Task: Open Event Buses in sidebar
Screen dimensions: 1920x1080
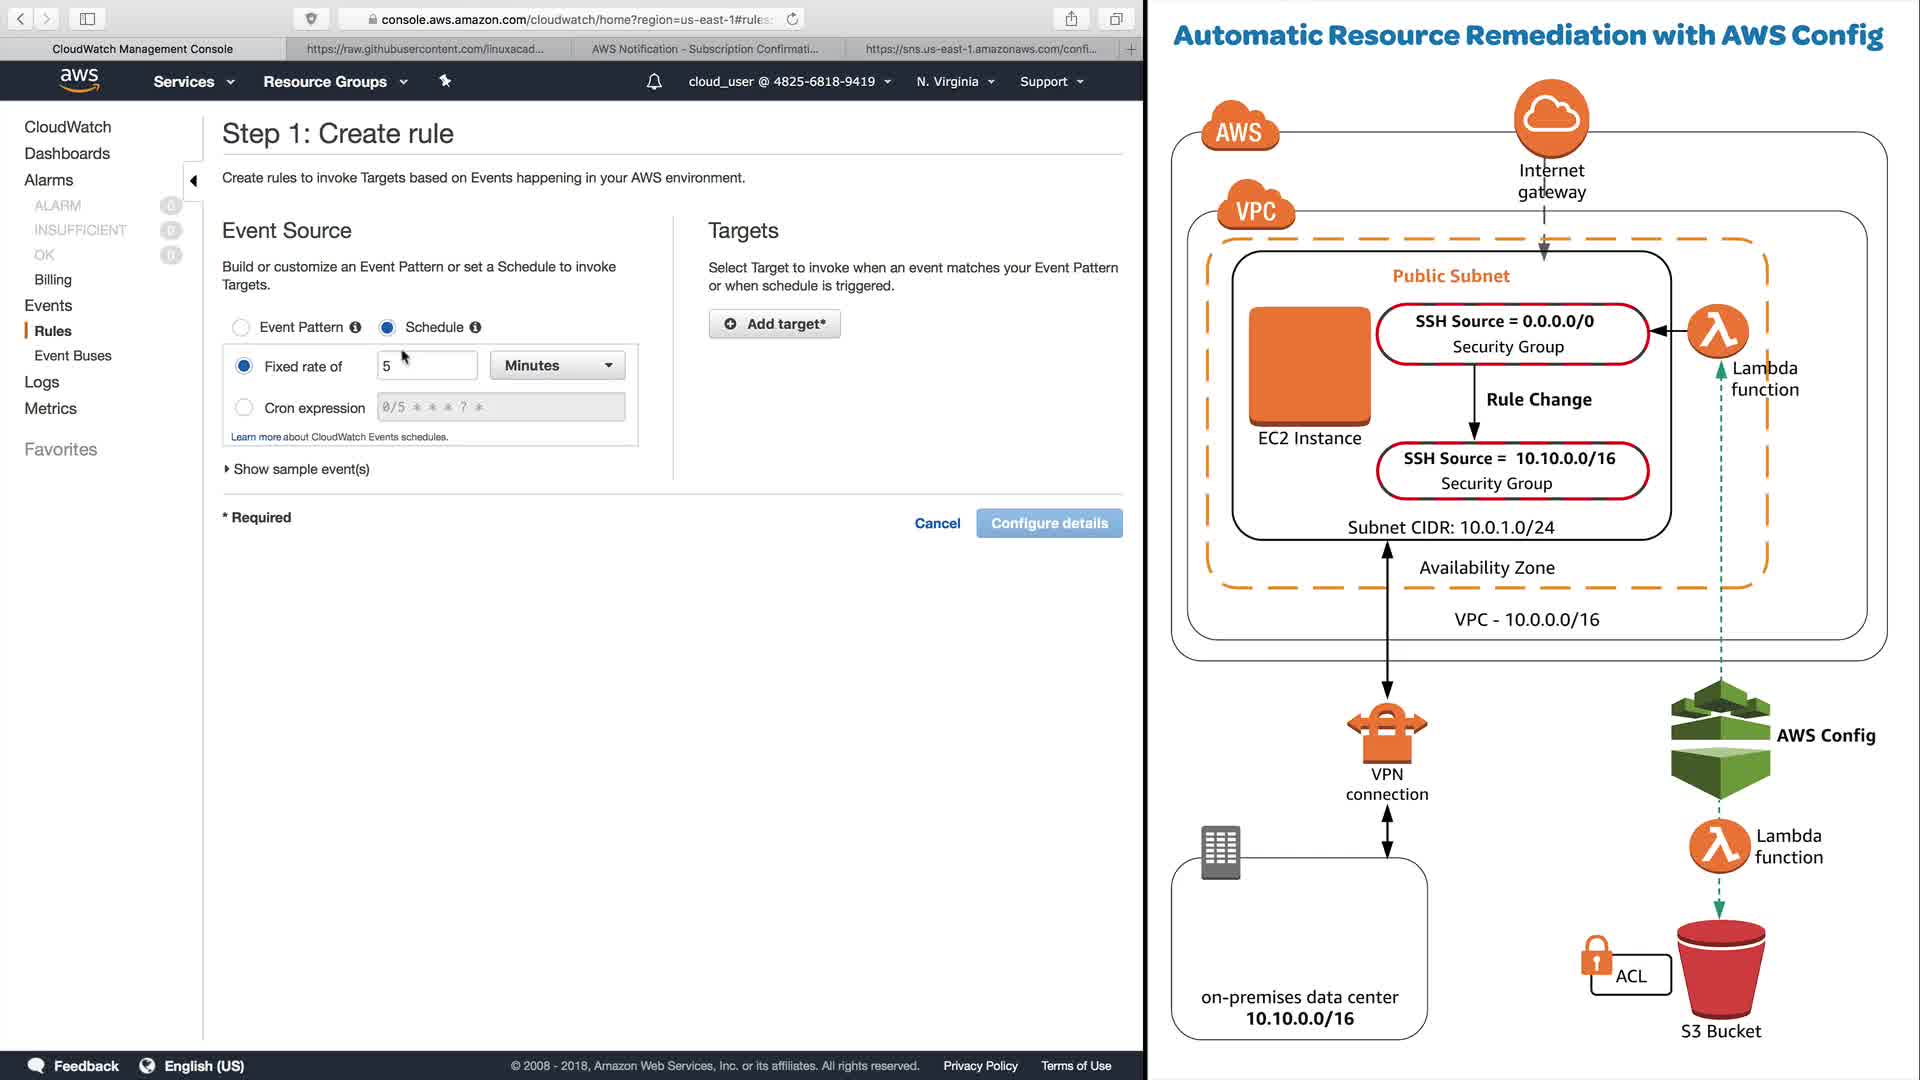Action: point(73,355)
